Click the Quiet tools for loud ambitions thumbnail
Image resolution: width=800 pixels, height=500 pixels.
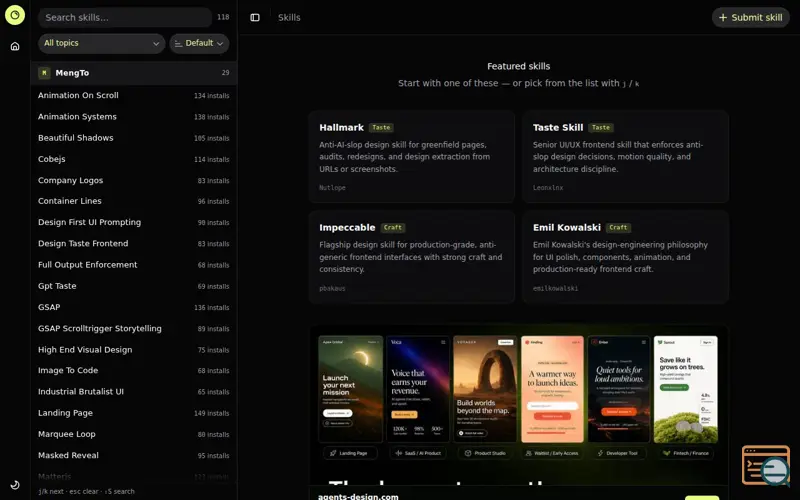[619, 389]
